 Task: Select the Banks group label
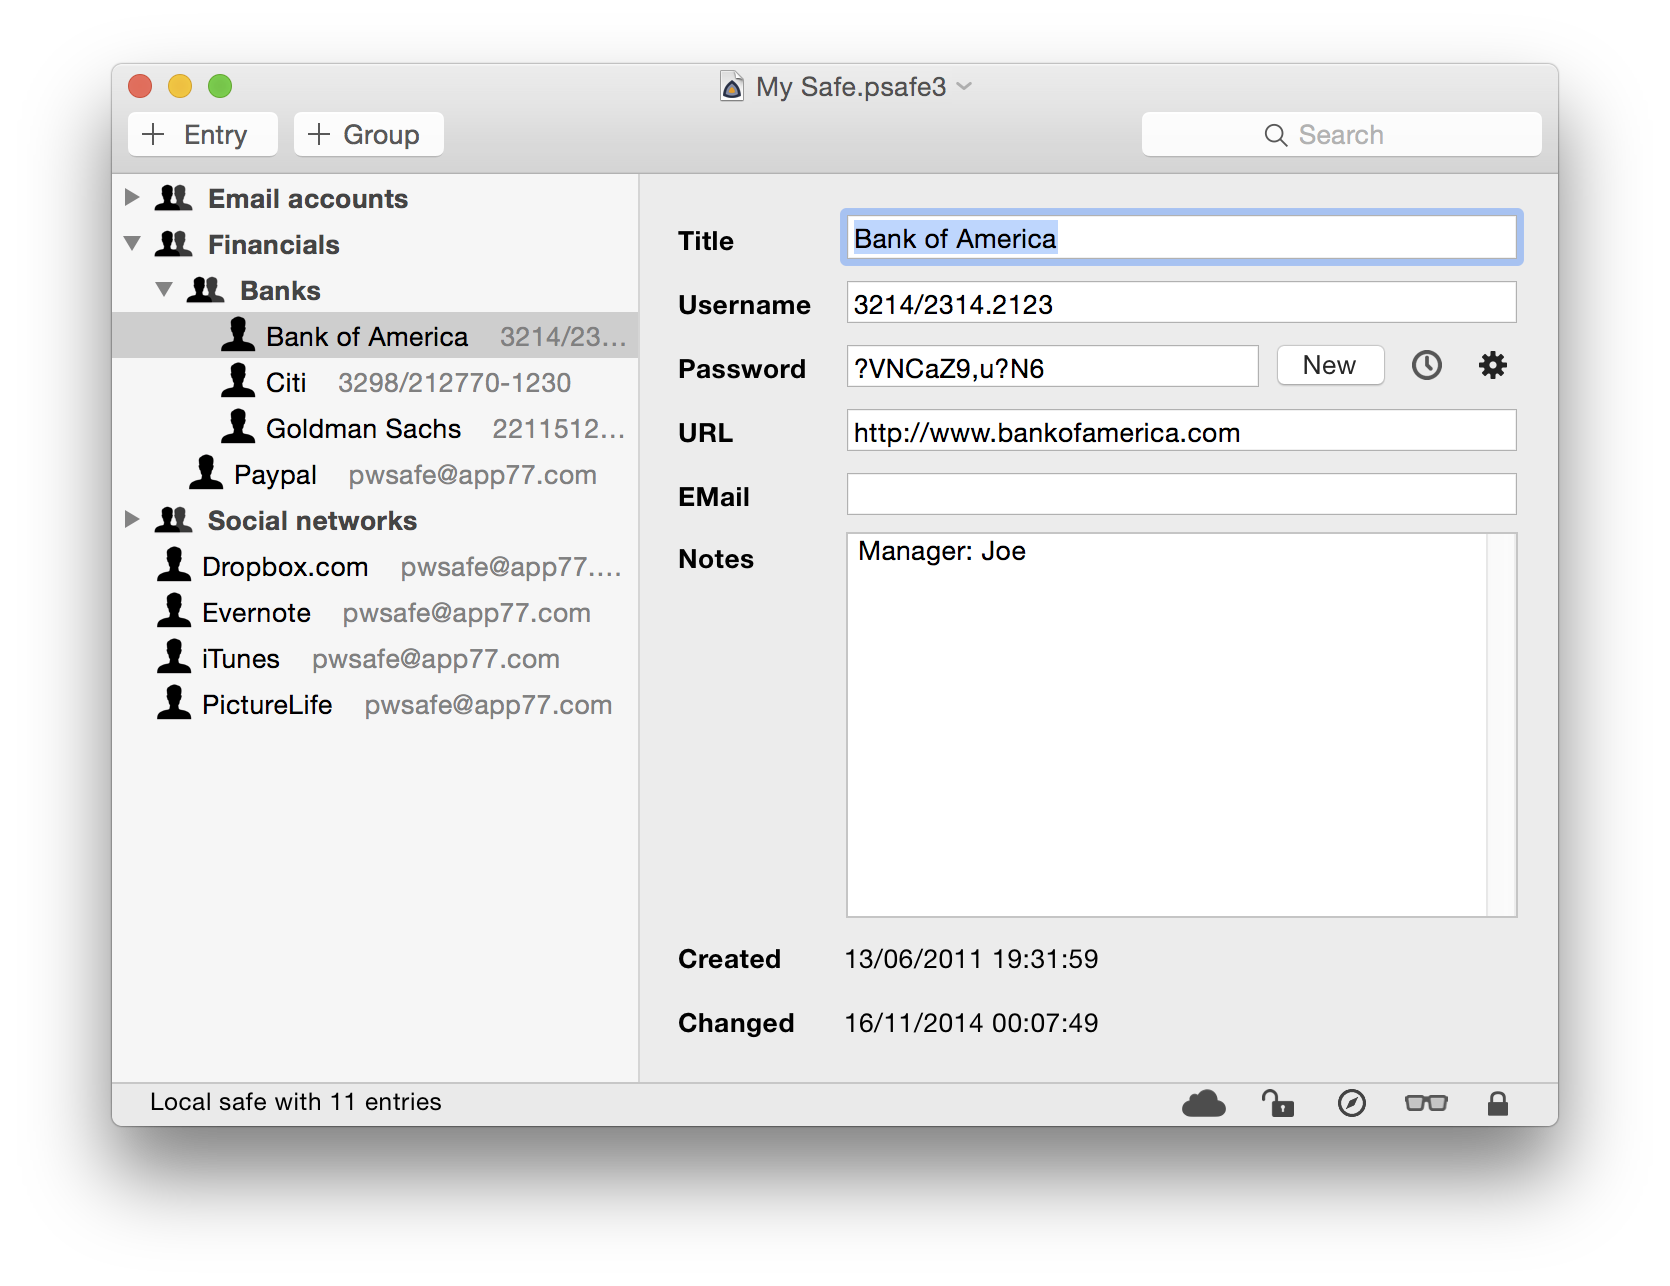coord(280,291)
